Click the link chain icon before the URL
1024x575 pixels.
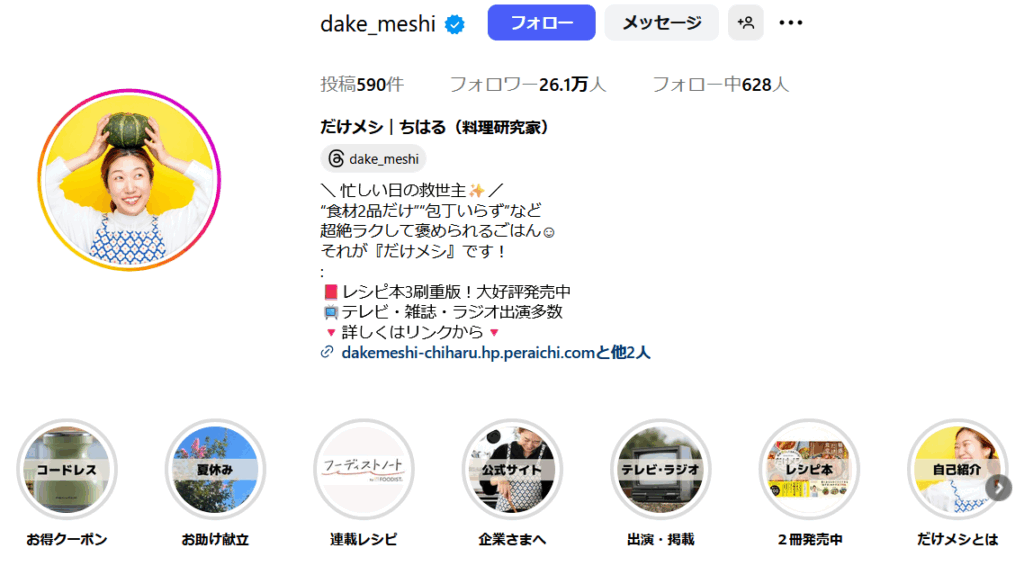coord(327,352)
